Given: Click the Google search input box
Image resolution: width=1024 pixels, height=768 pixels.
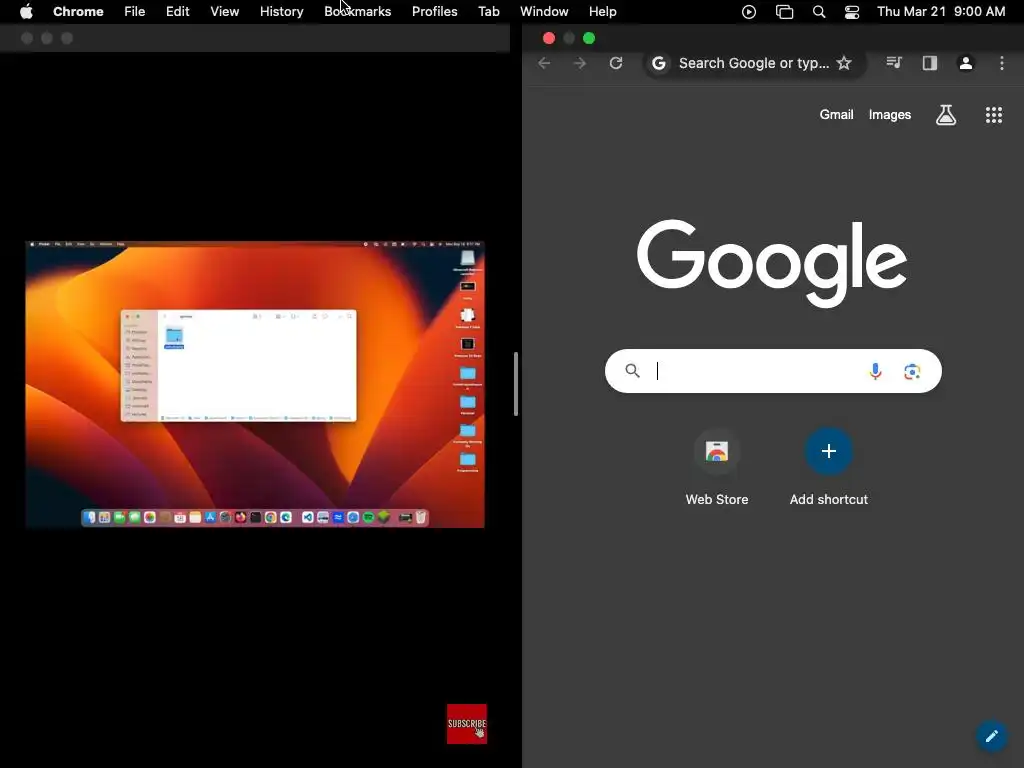Looking at the screenshot, I should (x=773, y=371).
